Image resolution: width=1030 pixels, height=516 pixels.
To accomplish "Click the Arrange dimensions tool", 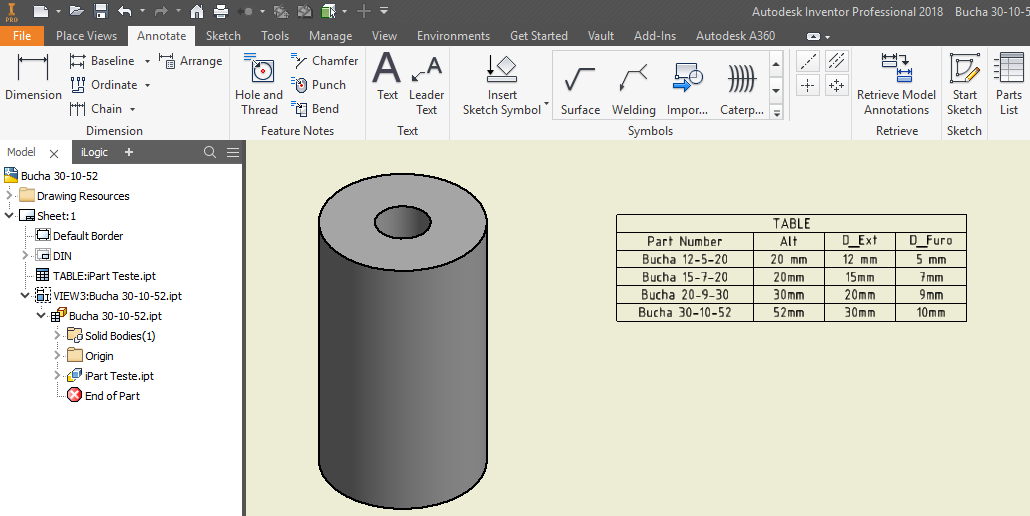I will (x=190, y=61).
